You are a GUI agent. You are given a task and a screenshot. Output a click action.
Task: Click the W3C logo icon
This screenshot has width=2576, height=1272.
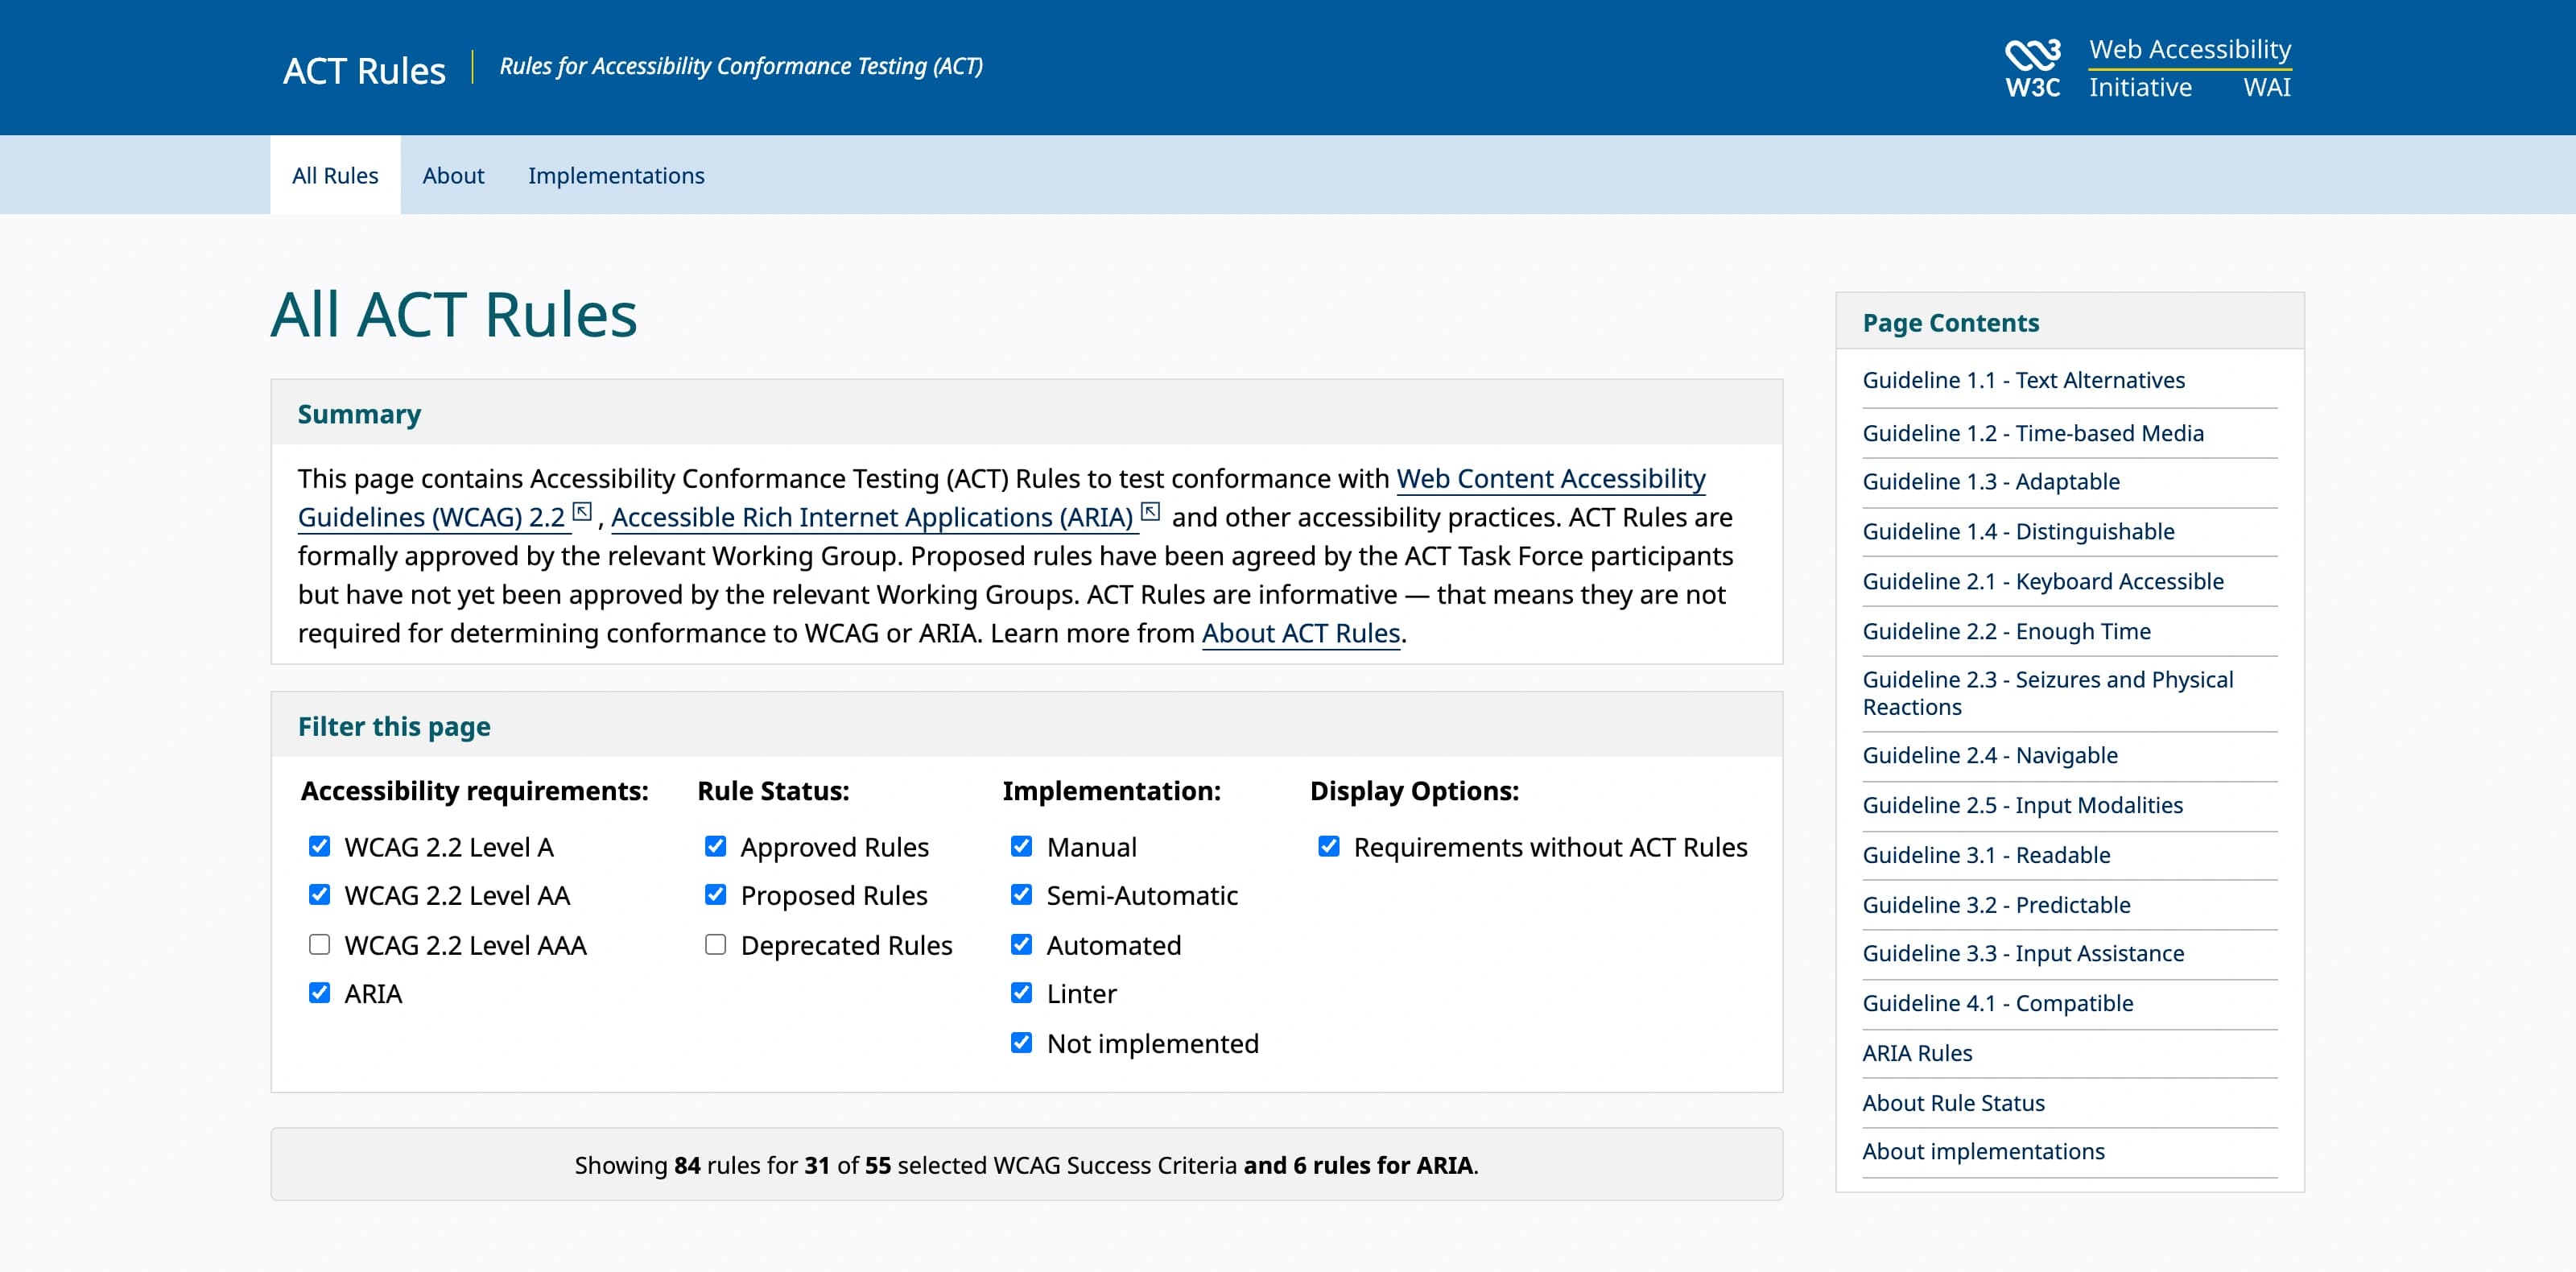tap(2032, 68)
